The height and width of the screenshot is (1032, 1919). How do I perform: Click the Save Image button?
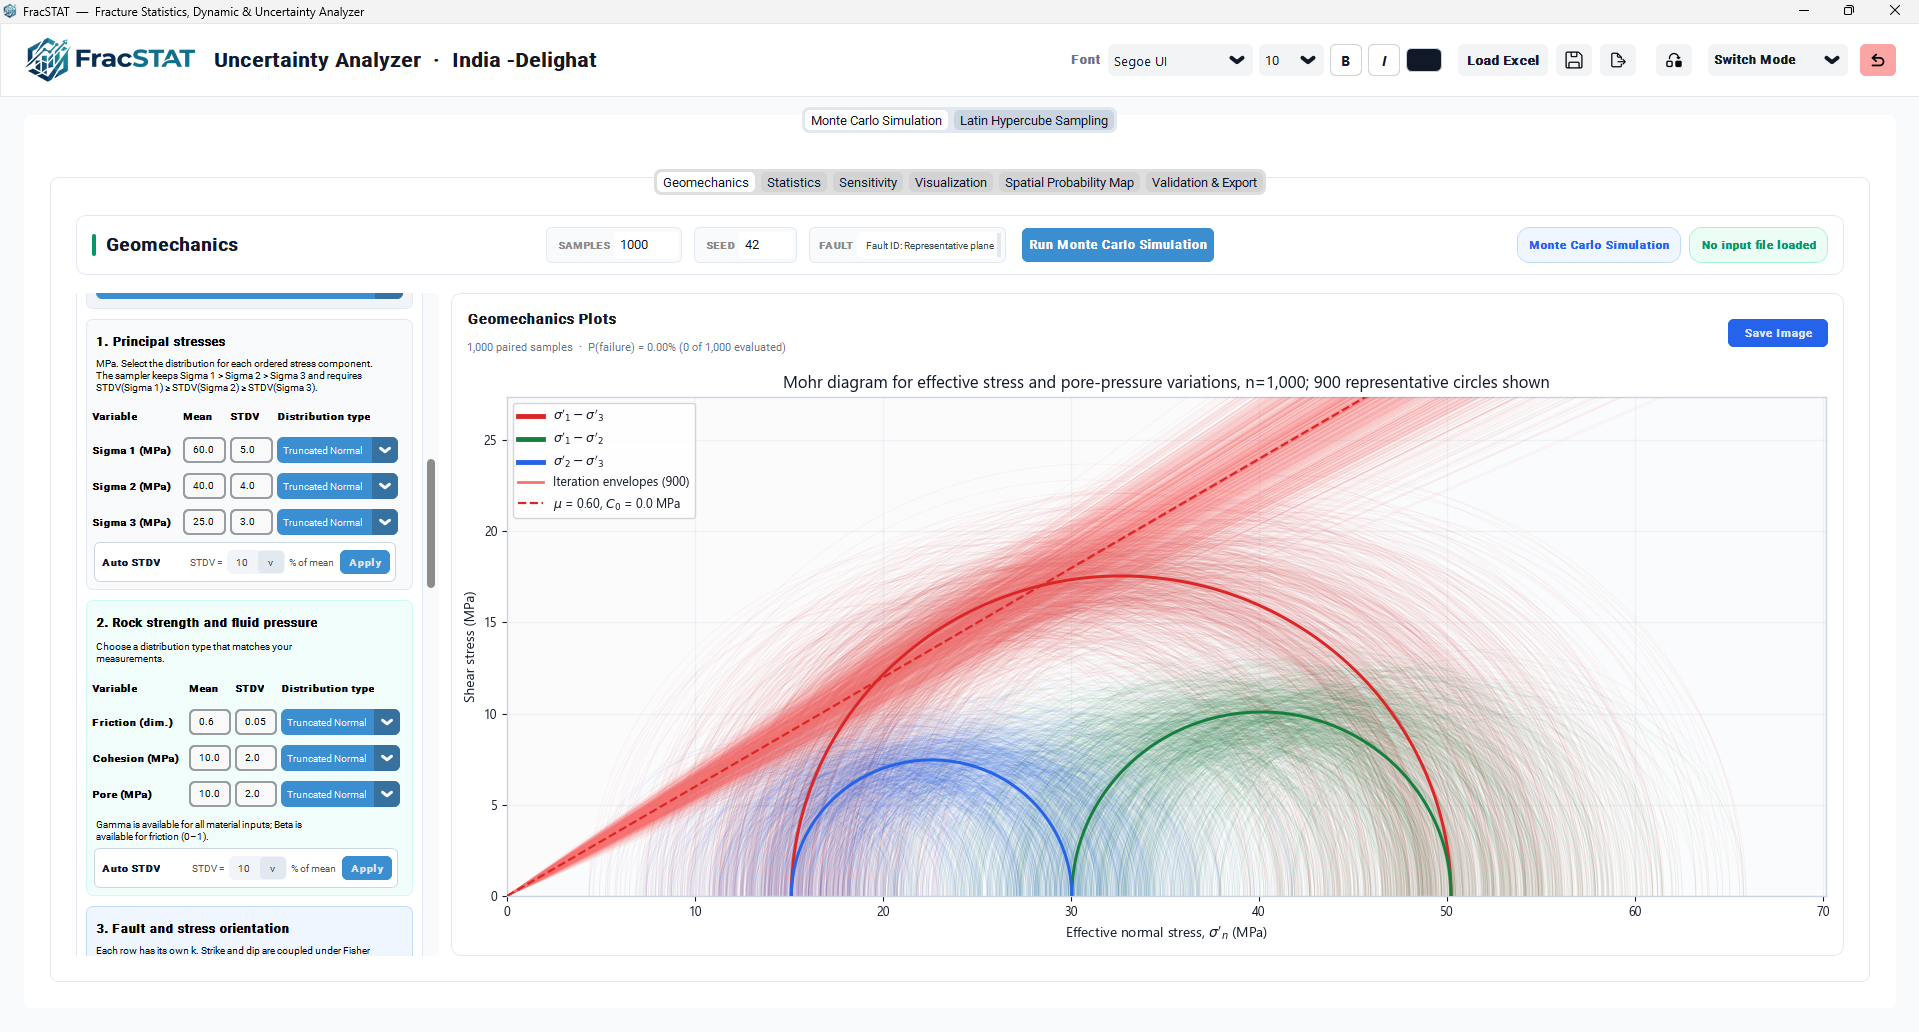pyautogui.click(x=1778, y=333)
